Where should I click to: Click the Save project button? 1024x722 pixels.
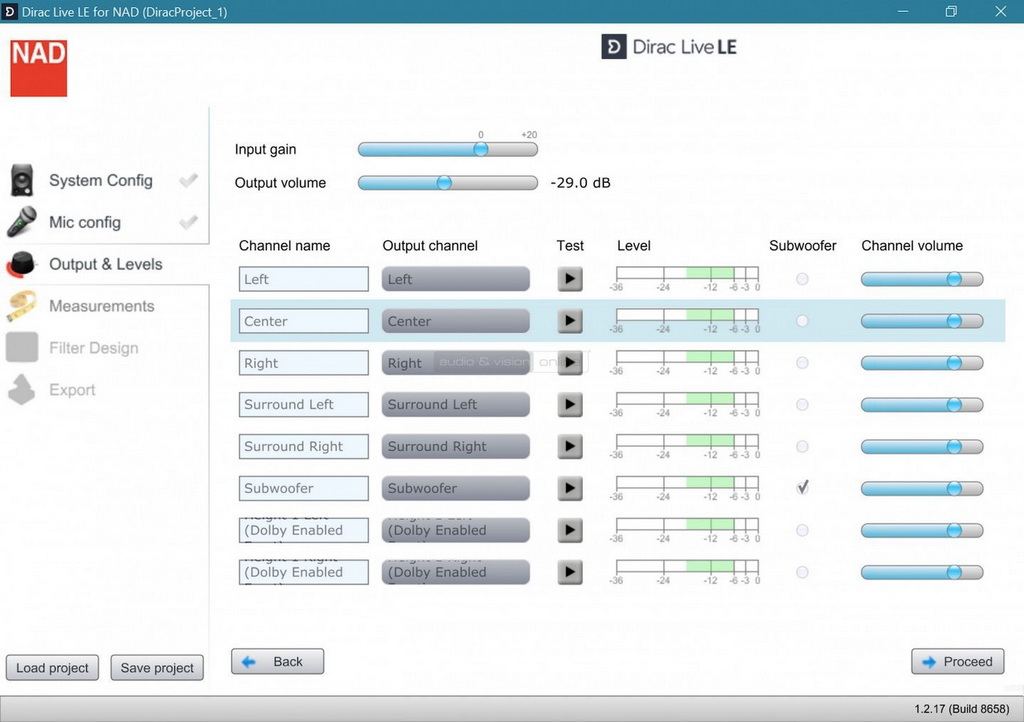coord(157,668)
